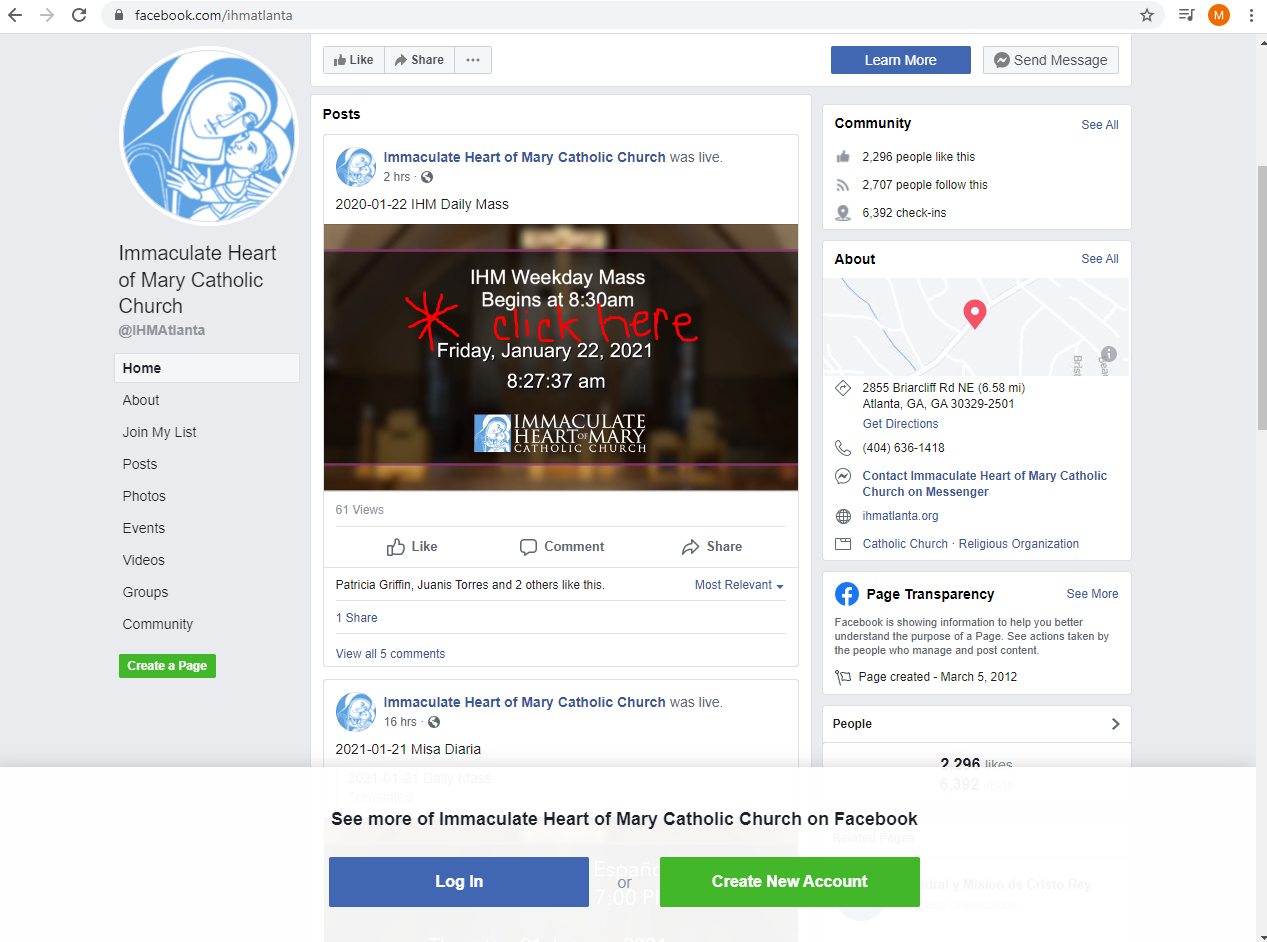The image size is (1267, 942).
Task: Click the 2 hrs post timestamp
Action: [397, 177]
